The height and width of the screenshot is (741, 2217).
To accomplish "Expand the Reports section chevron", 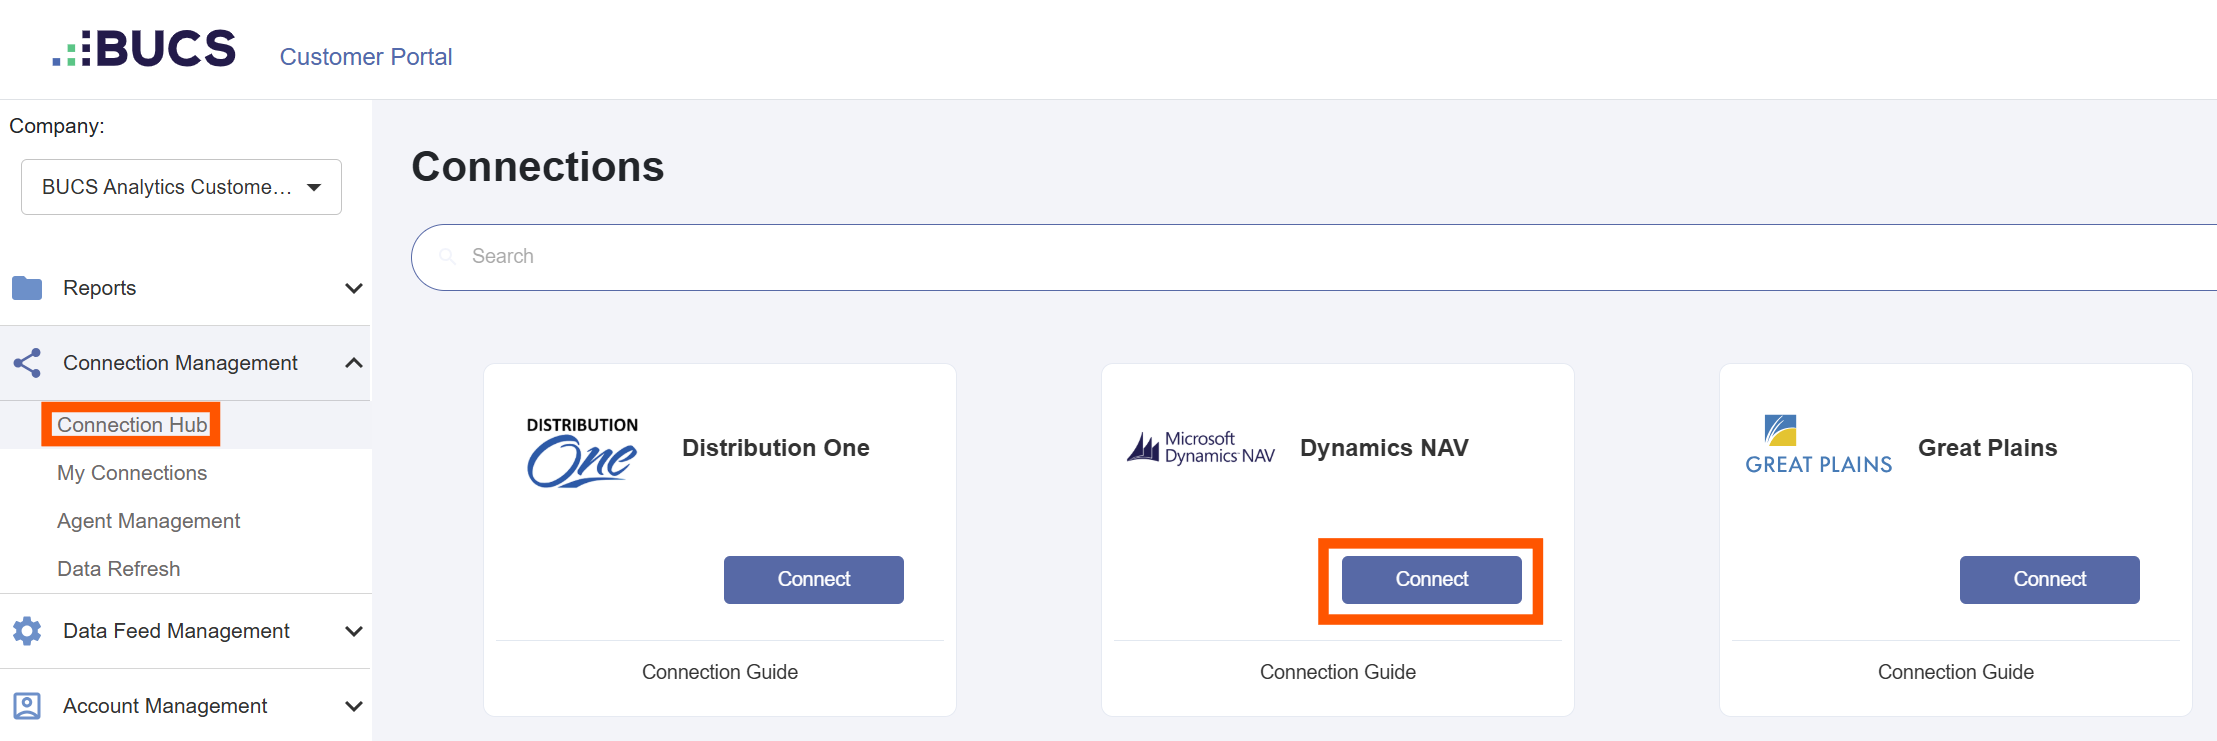I will [x=353, y=288].
